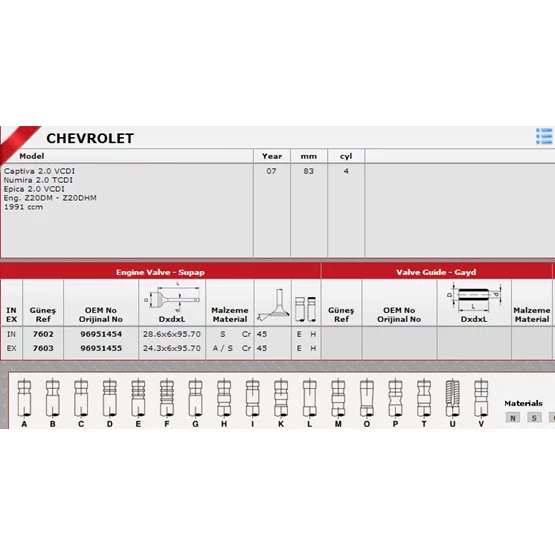The height and width of the screenshot is (555, 555).
Task: Click the Engine Valve OEM No Orijinal No header
Action: coord(101,315)
